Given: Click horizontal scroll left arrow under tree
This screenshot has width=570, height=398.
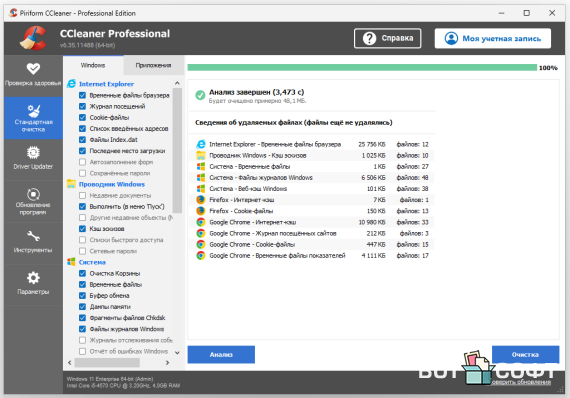Looking at the screenshot, I should [x=70, y=362].
